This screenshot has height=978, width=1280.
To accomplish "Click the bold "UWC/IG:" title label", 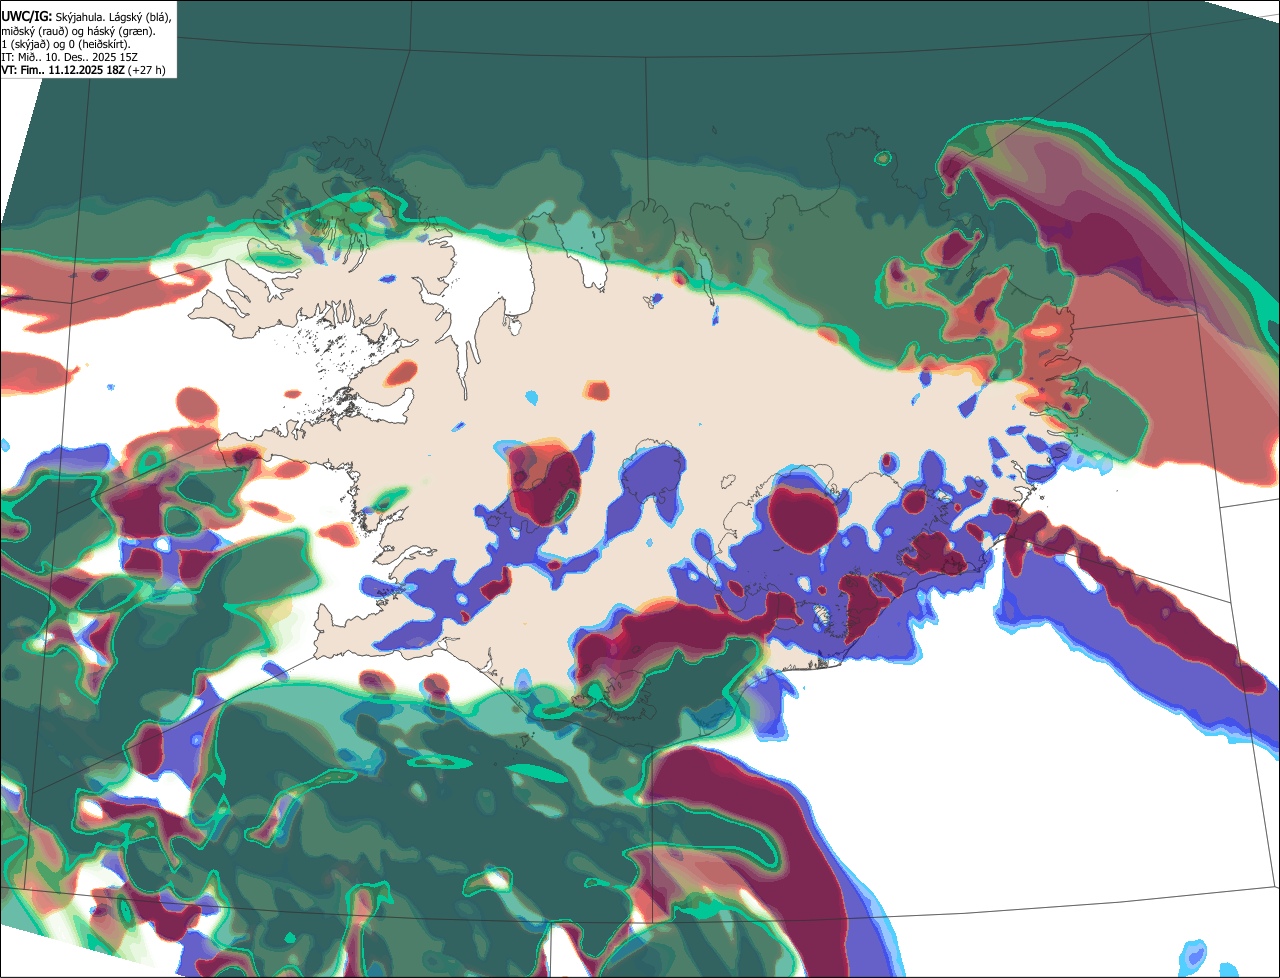I will coord(26,17).
